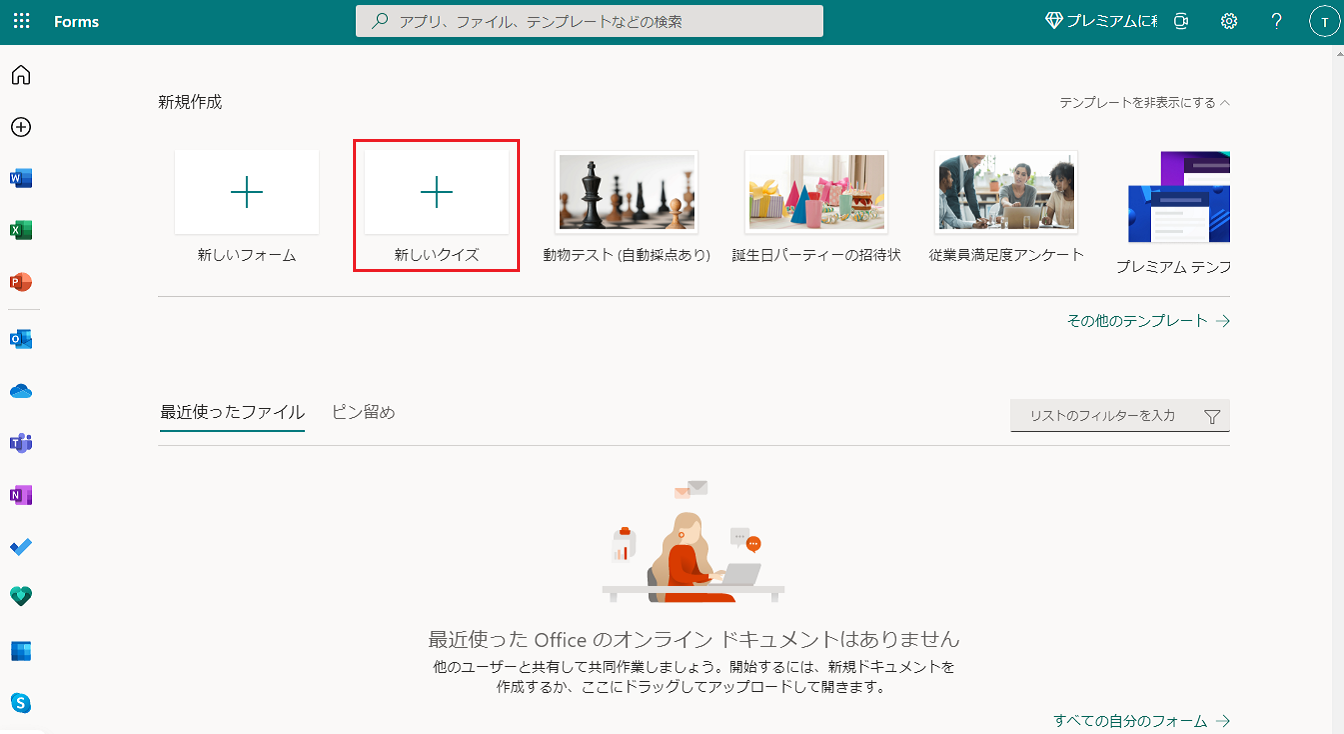Select the 最近使ったファイル tab
The height and width of the screenshot is (734, 1344).
click(x=232, y=412)
